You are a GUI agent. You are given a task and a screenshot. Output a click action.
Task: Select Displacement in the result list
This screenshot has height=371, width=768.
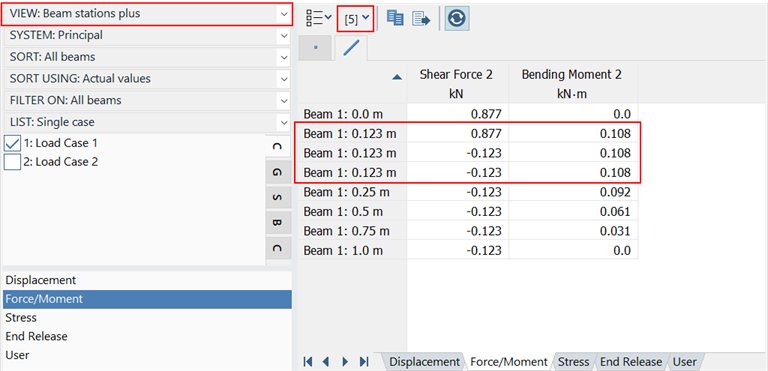(x=147, y=280)
